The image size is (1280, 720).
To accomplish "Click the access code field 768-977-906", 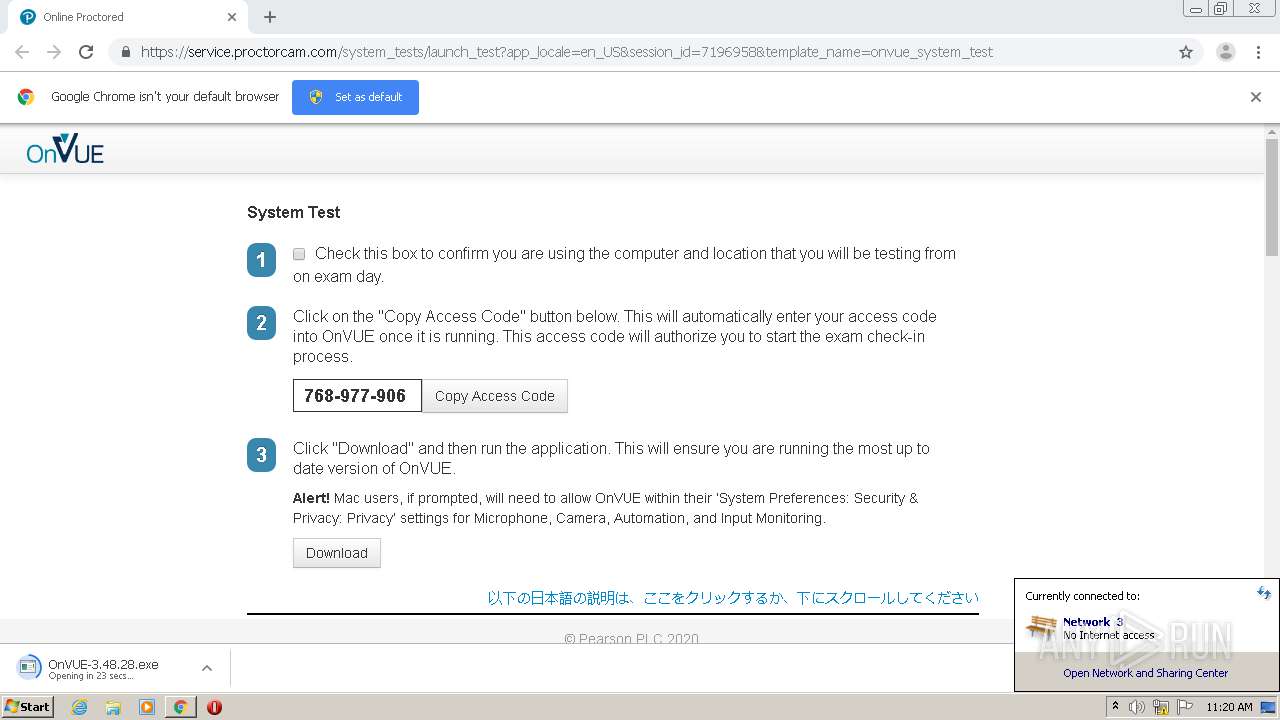I will click(357, 396).
